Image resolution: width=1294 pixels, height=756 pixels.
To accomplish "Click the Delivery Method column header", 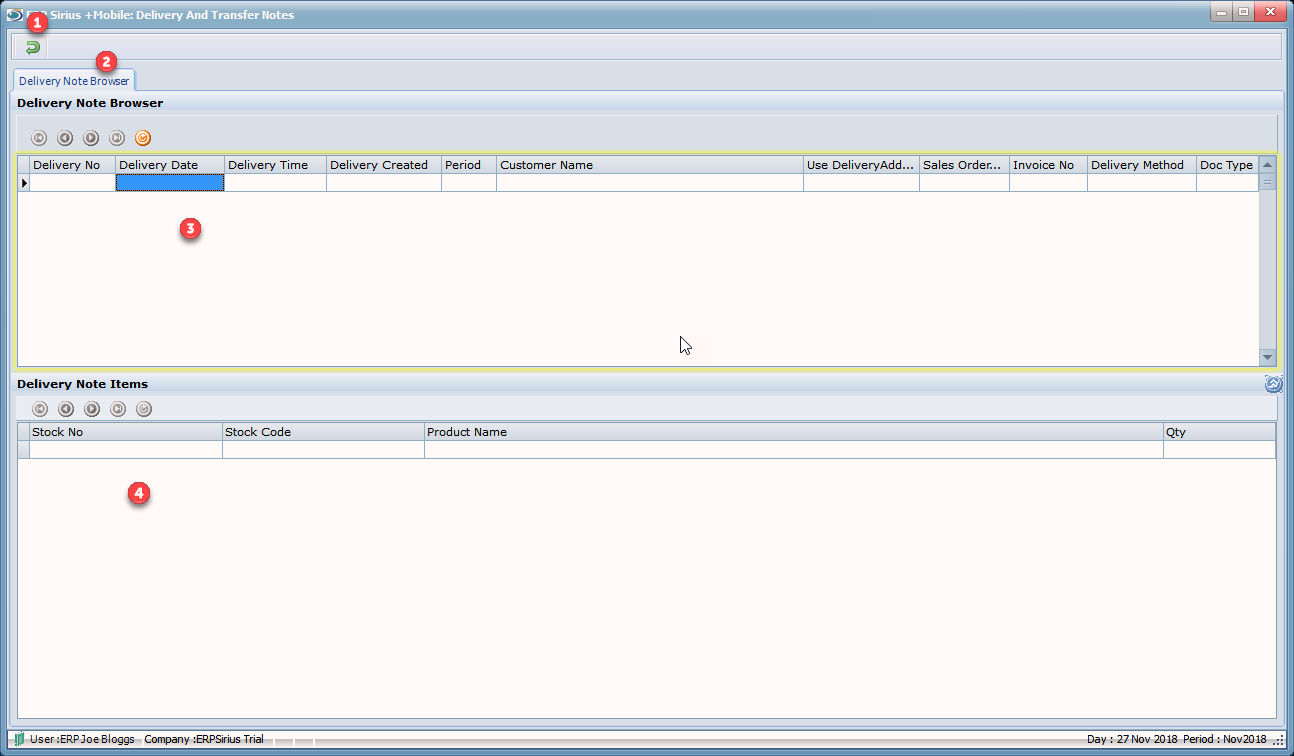I will pos(1142,165).
